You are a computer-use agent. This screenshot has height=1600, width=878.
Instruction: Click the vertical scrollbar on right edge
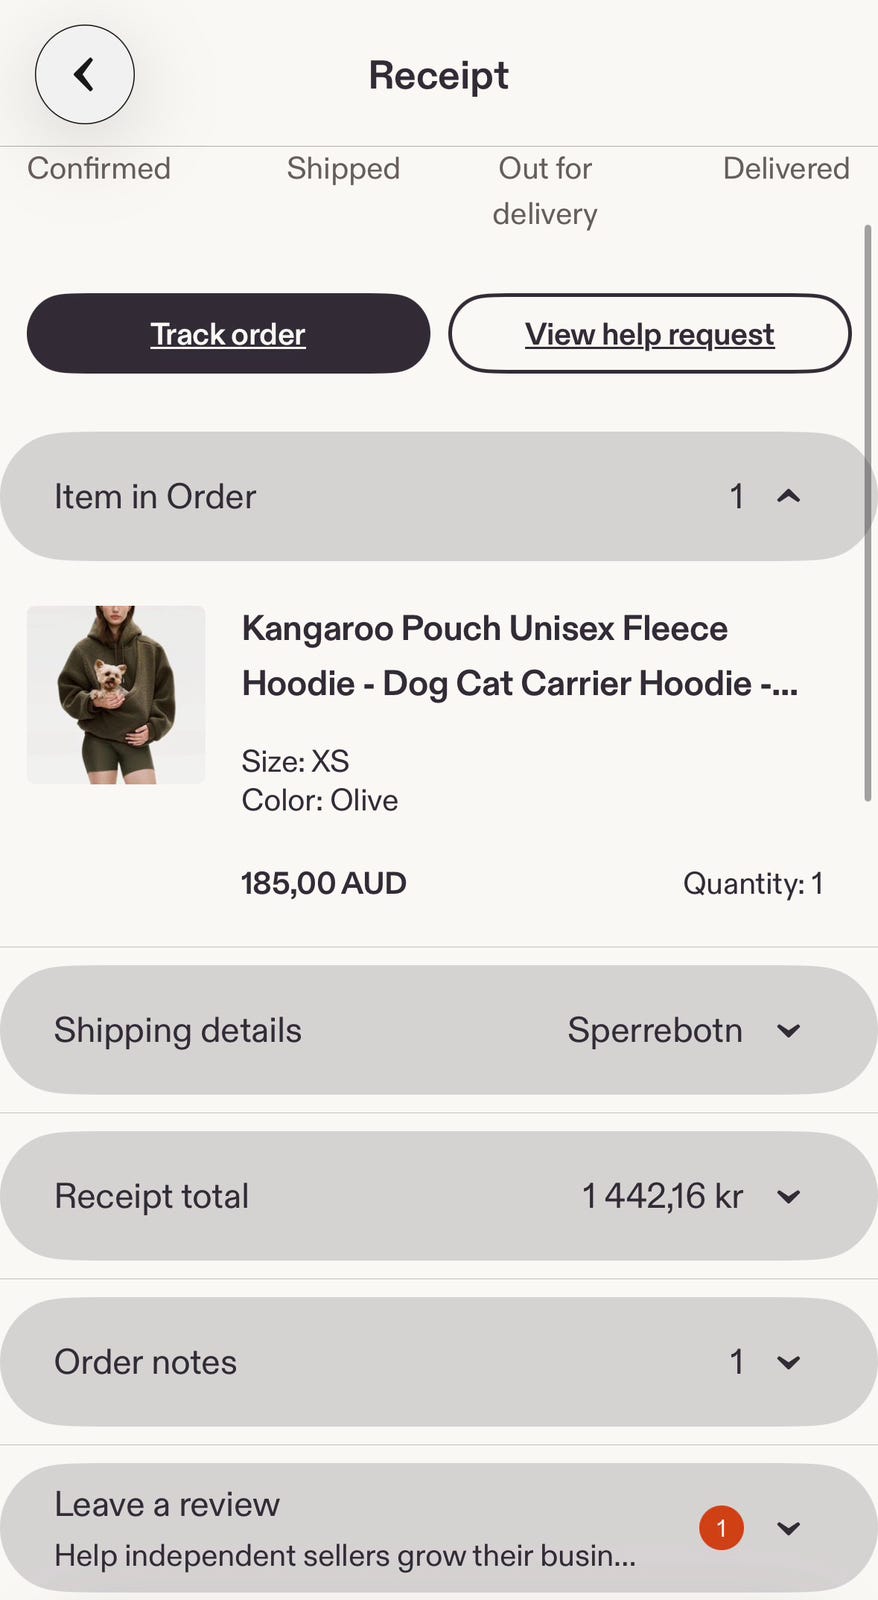(867, 512)
